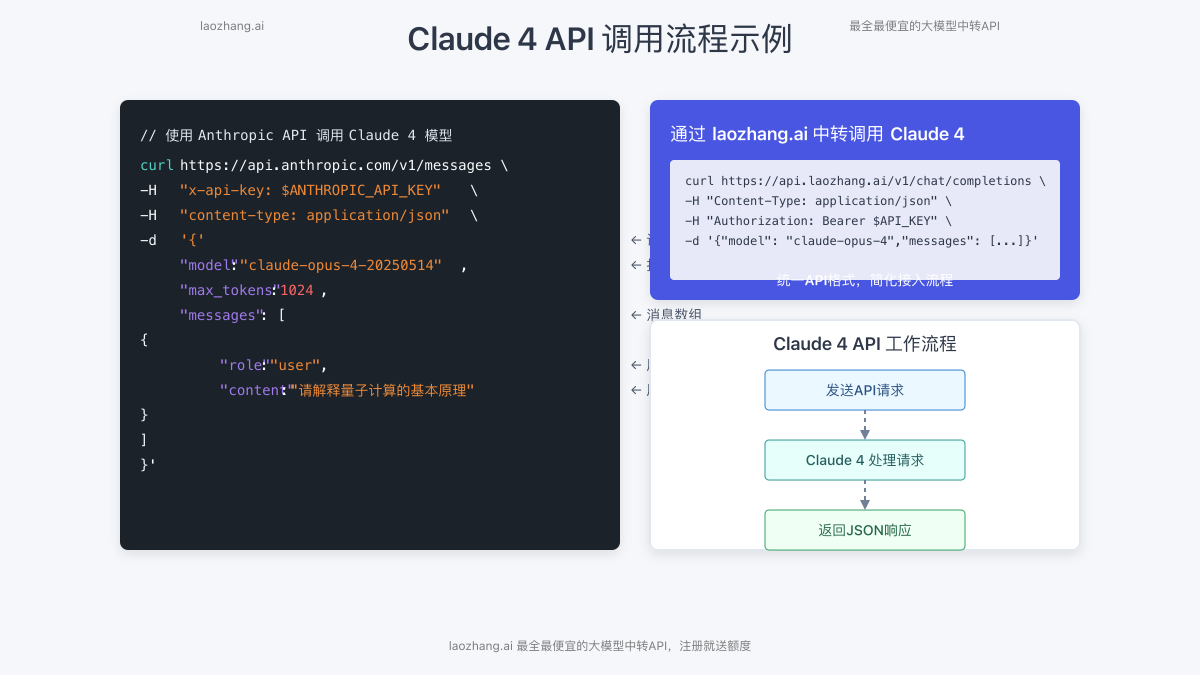
Task: Click the 'curl' keyword in the dark code panel
Action: (157, 165)
